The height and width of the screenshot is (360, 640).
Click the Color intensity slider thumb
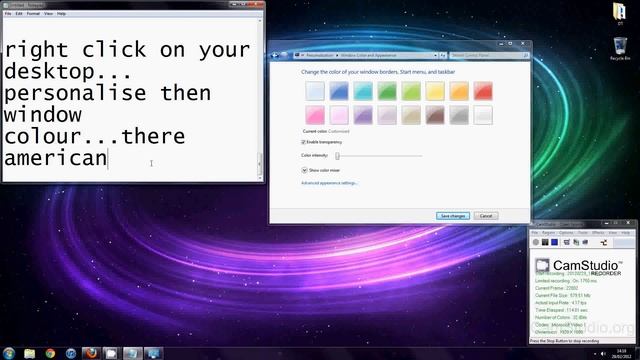(x=337, y=156)
